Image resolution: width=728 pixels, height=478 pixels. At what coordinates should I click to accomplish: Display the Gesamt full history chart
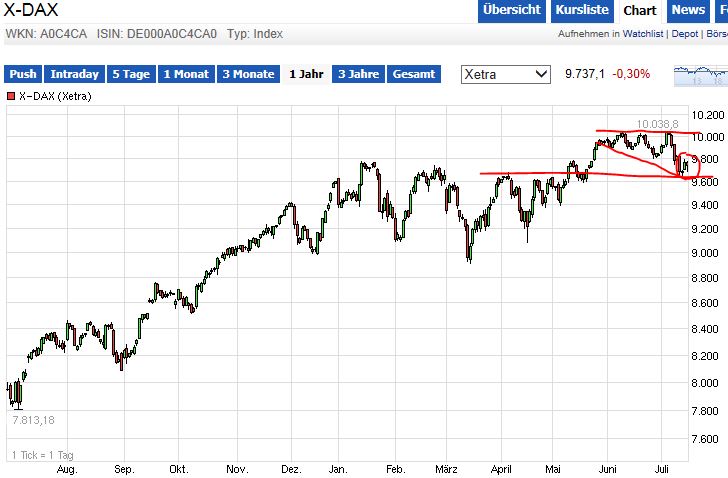(x=413, y=74)
